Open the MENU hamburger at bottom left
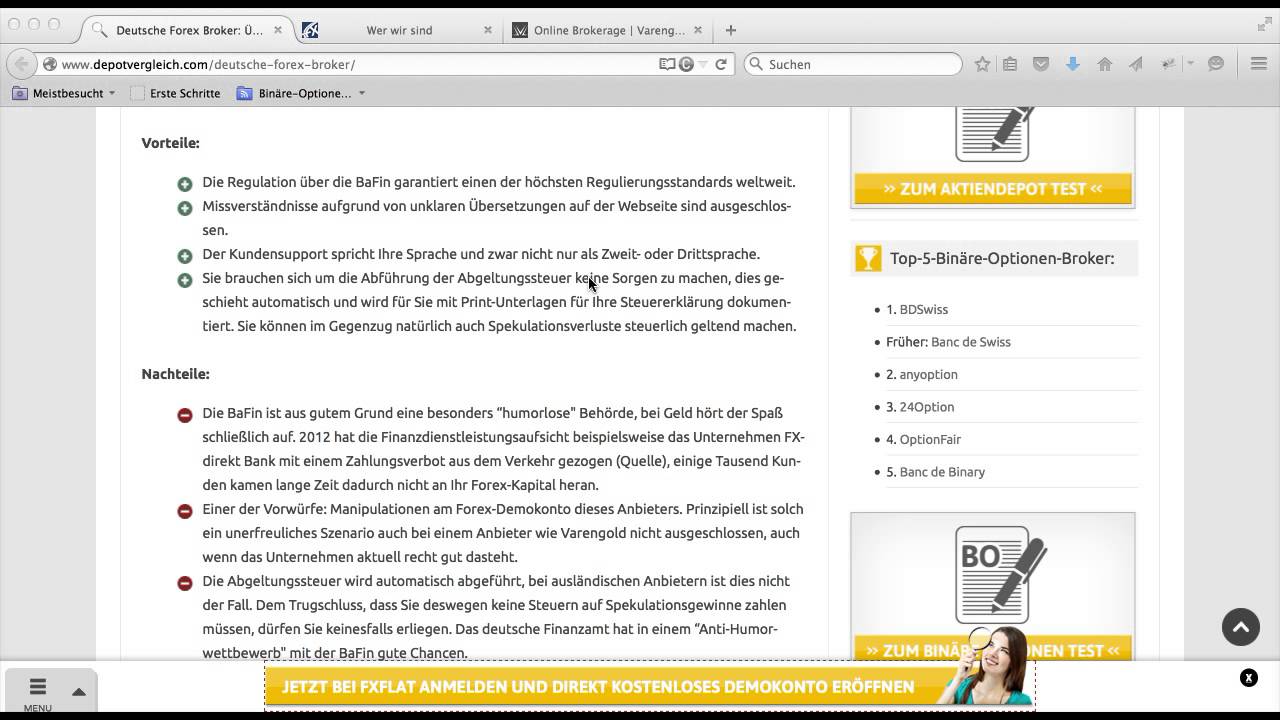Viewport: 1280px width, 720px height. (37, 691)
